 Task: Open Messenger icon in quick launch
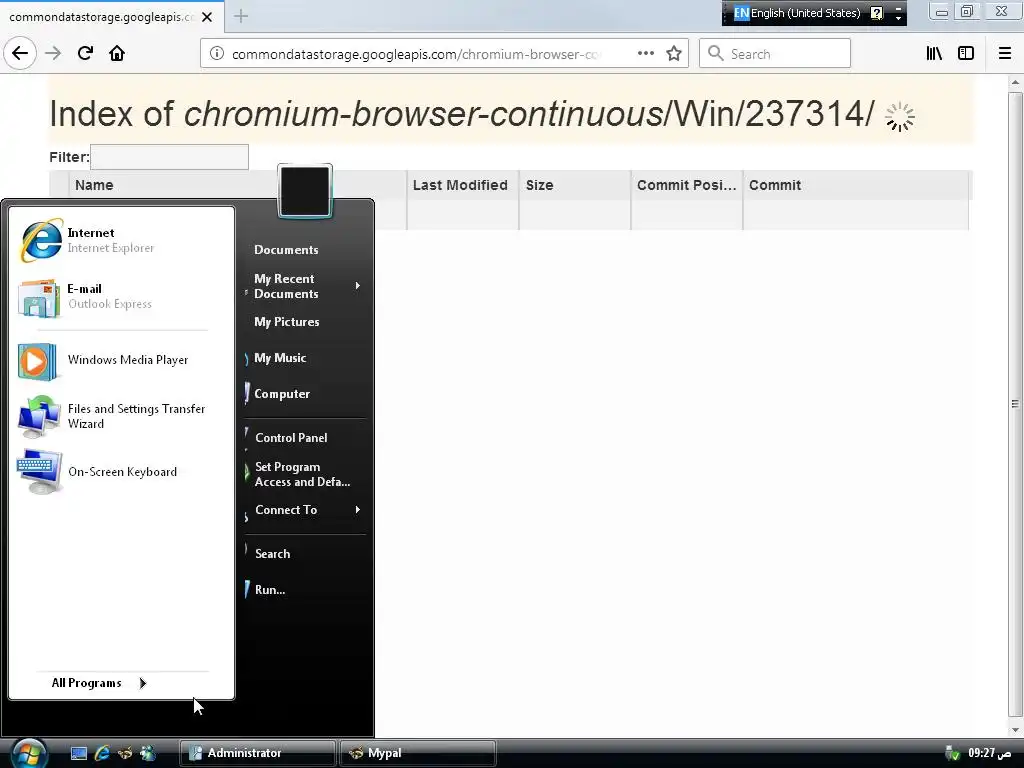coord(148,753)
